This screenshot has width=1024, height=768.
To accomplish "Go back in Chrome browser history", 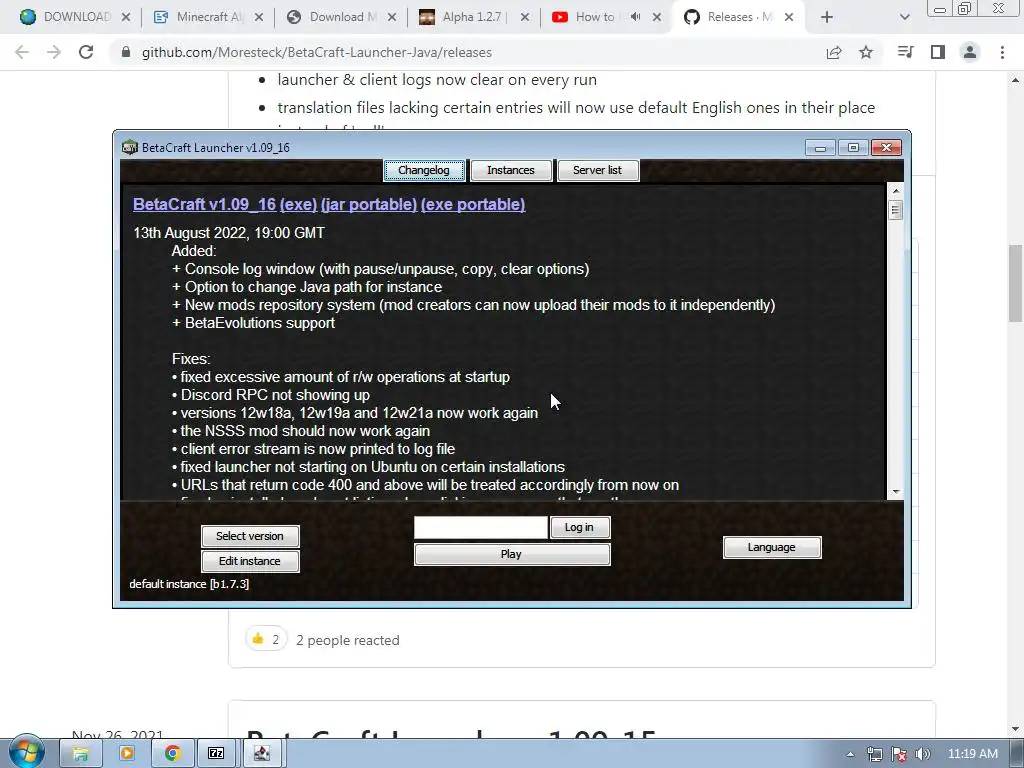I will [x=22, y=52].
